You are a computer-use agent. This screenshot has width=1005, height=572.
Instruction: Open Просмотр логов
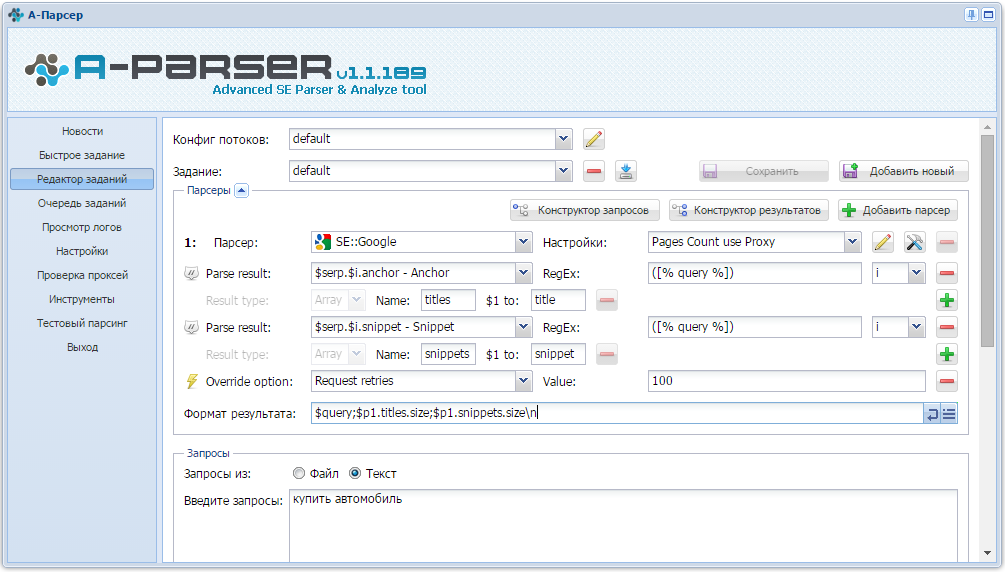(82, 227)
